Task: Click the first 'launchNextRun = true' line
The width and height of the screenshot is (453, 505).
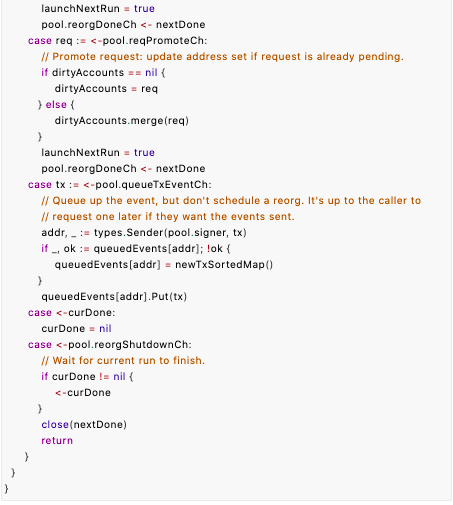Action: pyautogui.click(x=98, y=8)
